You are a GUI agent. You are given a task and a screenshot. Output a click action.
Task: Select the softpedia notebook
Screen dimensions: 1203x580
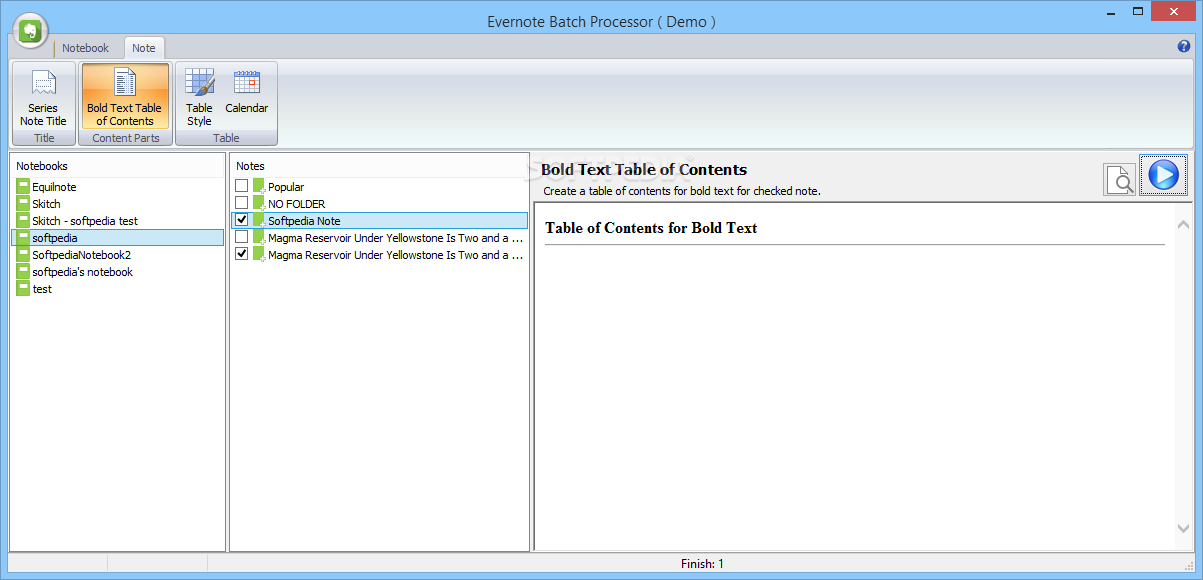click(118, 238)
